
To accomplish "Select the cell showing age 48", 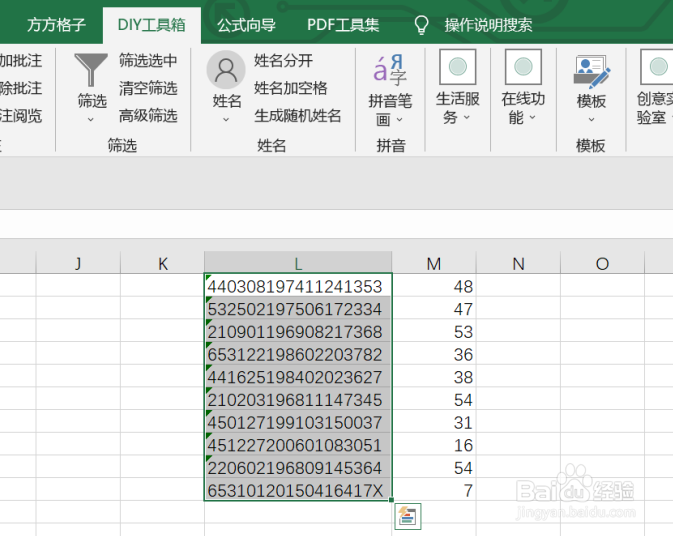I will pyautogui.click(x=434, y=285).
